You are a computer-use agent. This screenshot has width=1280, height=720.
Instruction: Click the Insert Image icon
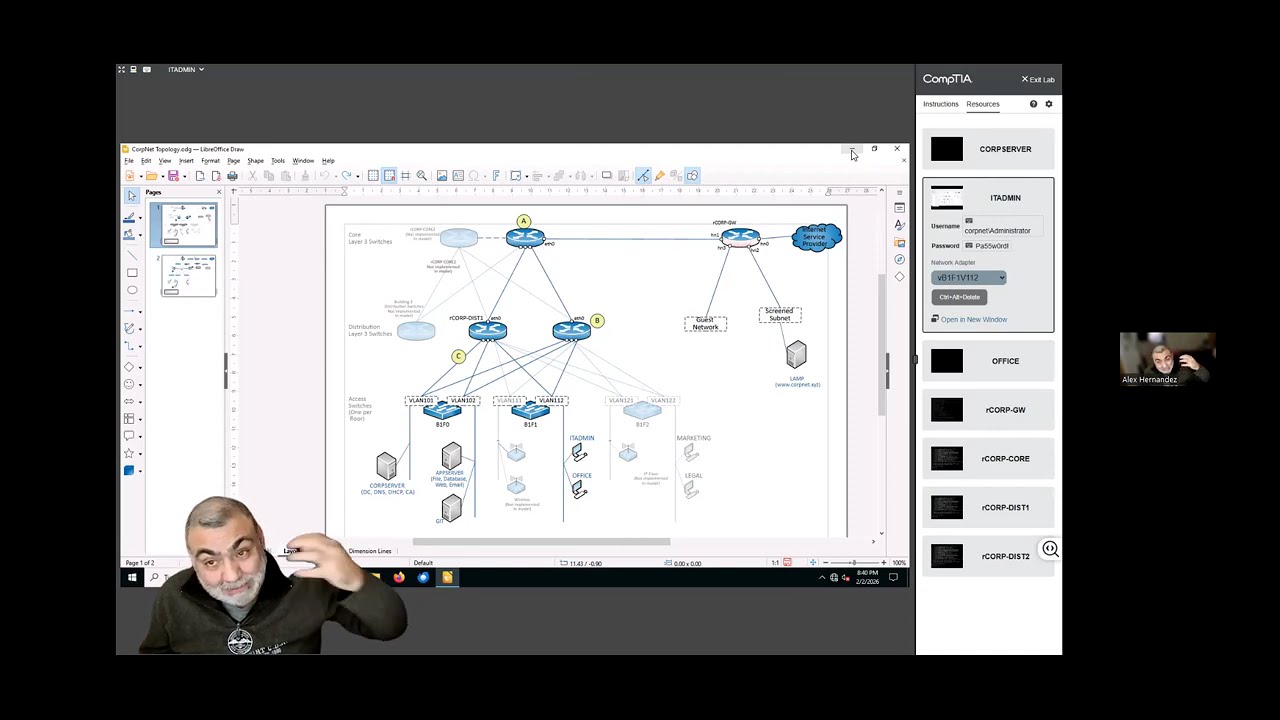pyautogui.click(x=442, y=176)
